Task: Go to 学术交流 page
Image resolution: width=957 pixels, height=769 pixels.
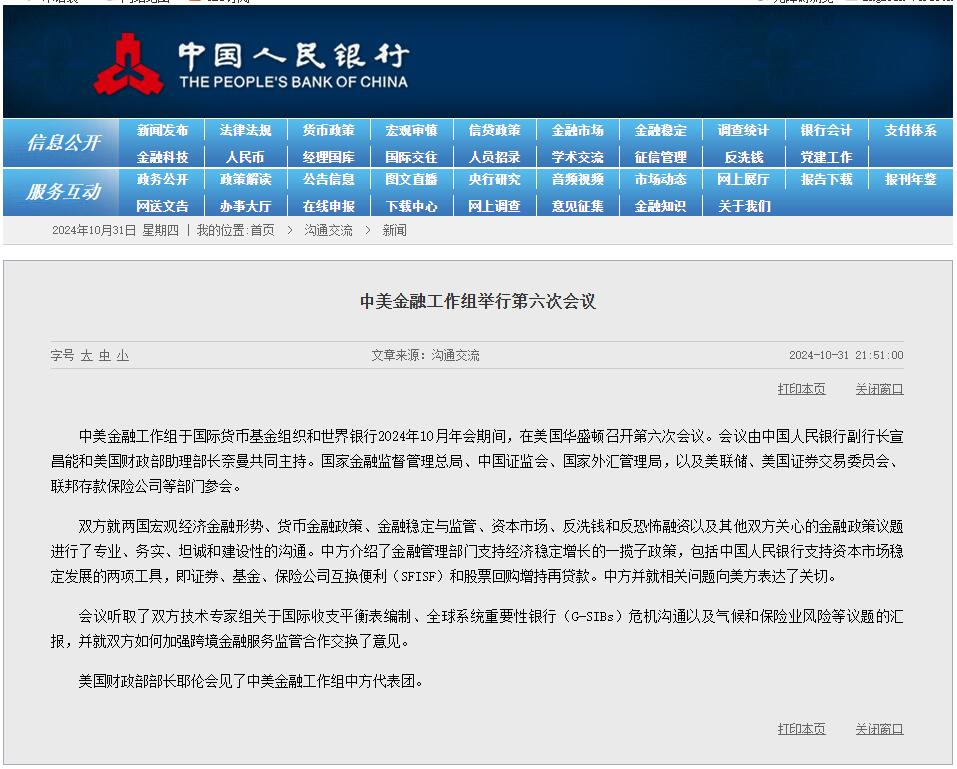Action: (x=577, y=157)
